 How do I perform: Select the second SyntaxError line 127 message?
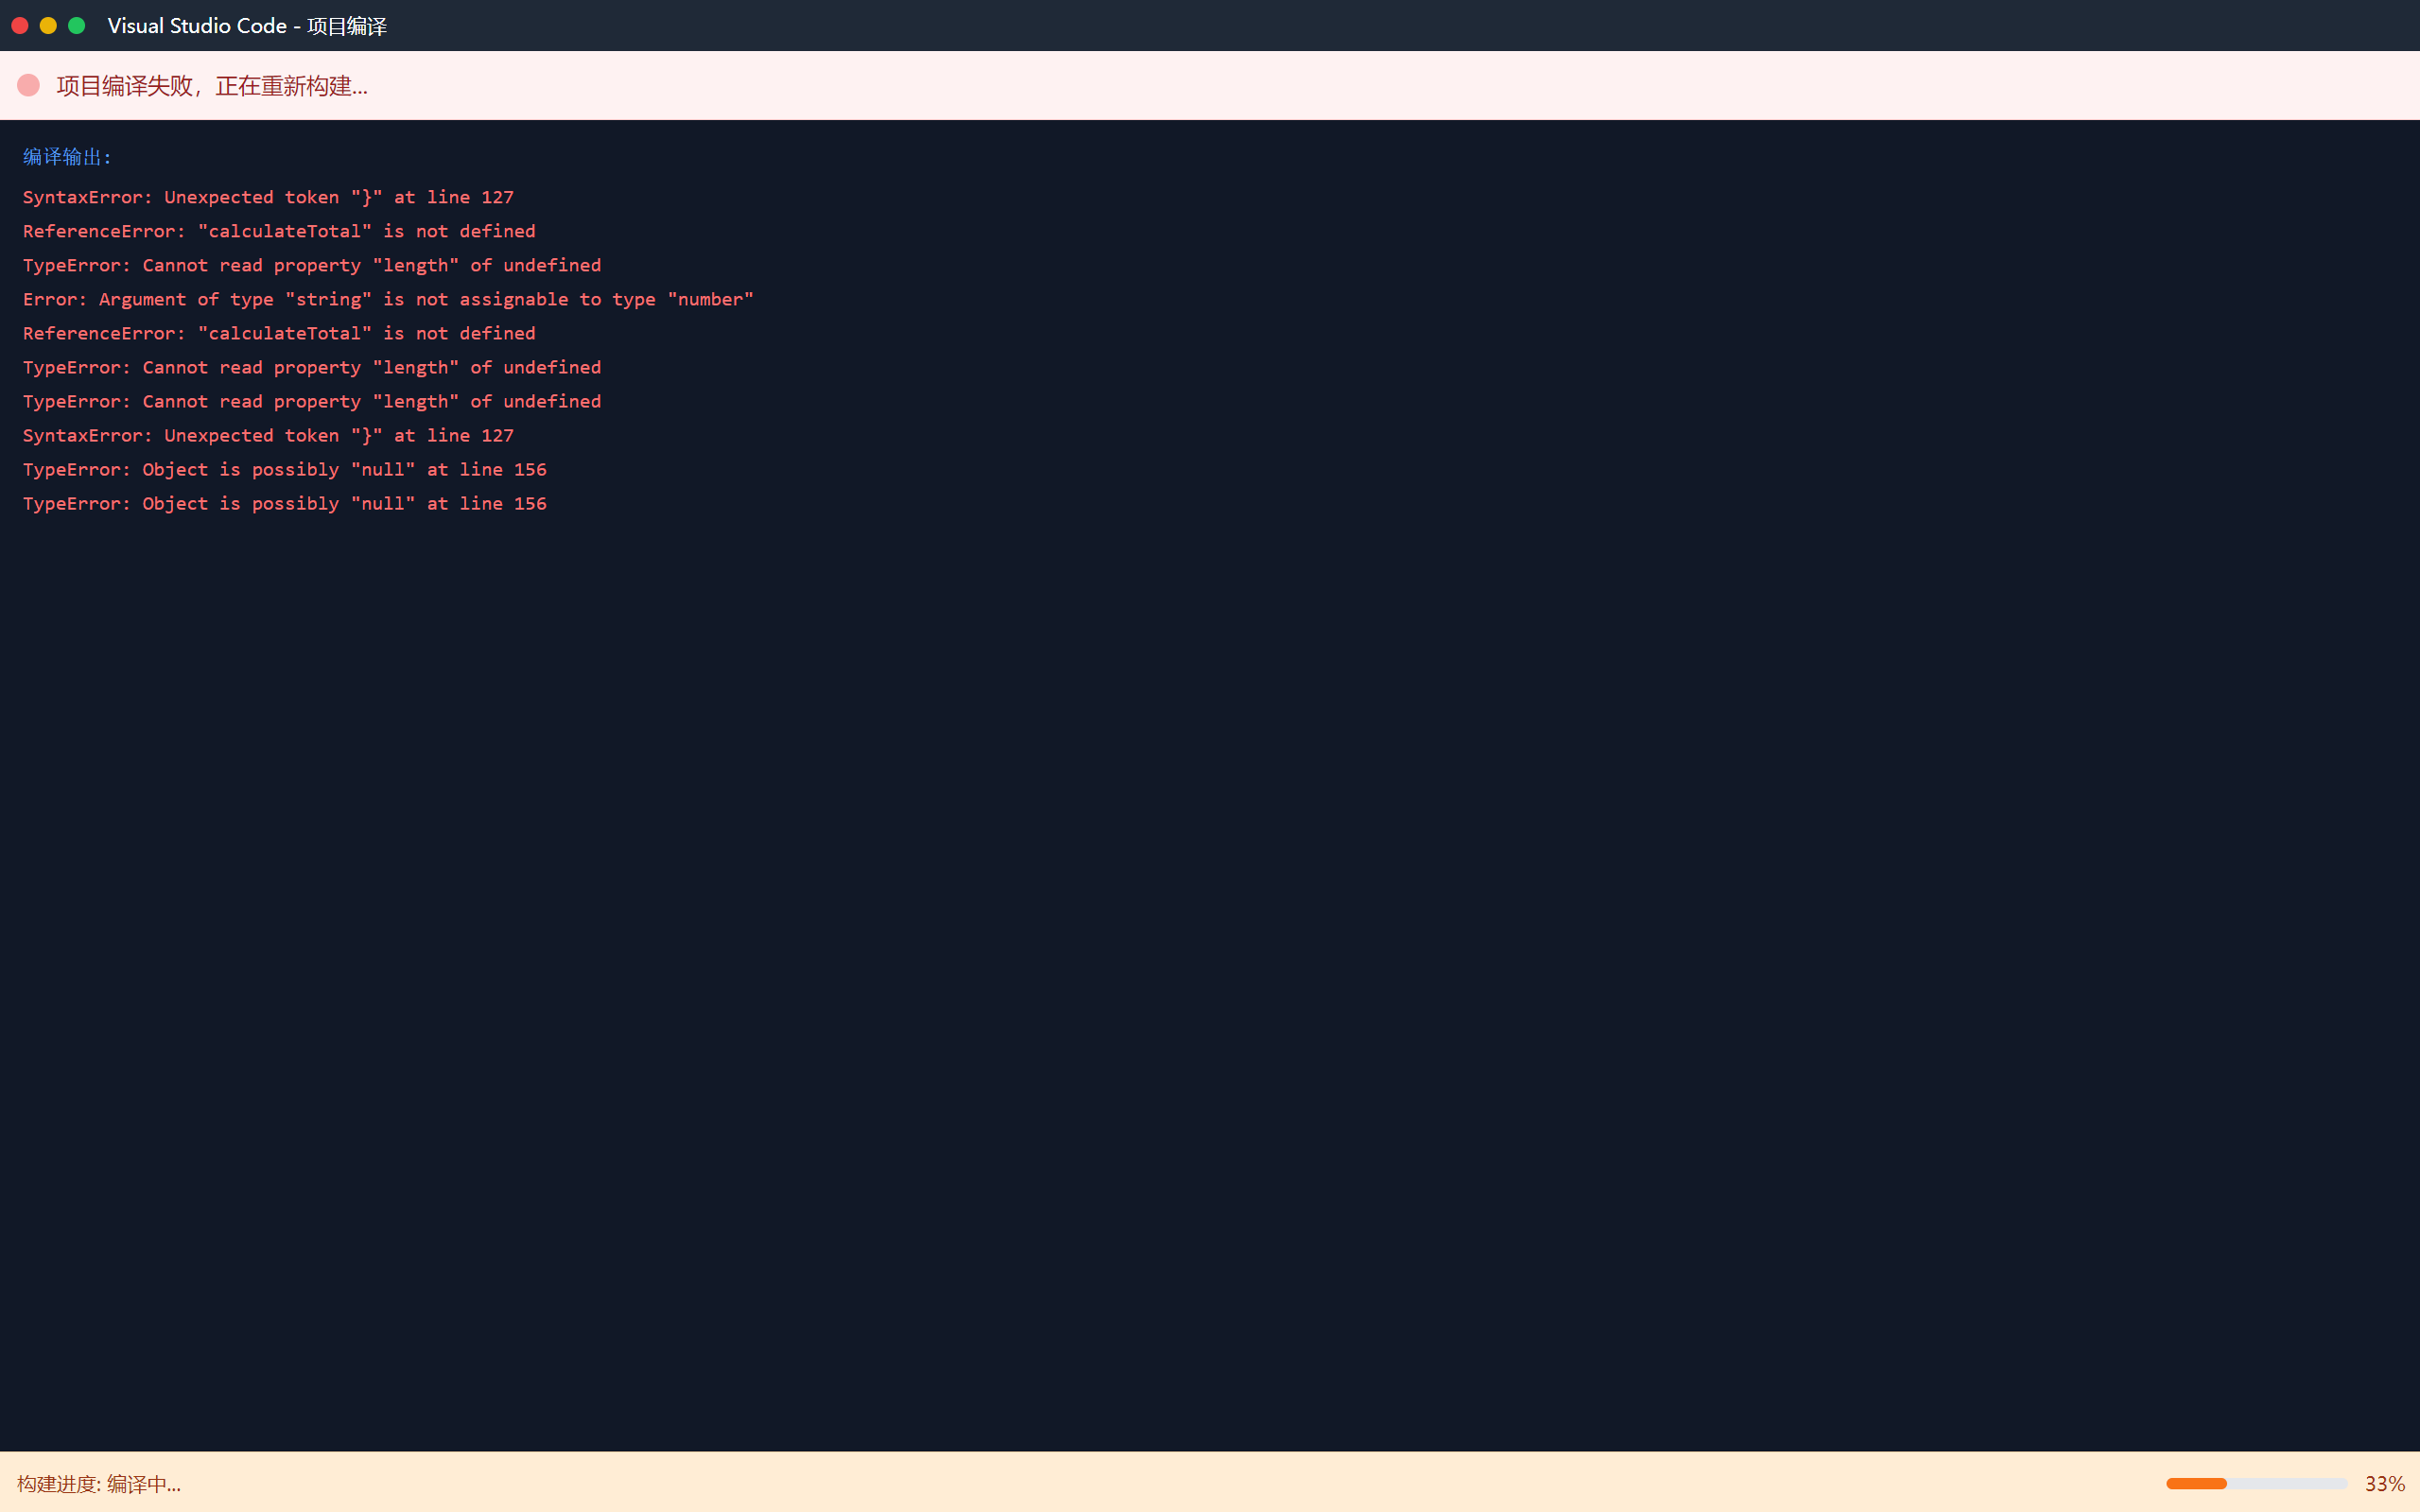pyautogui.click(x=268, y=435)
